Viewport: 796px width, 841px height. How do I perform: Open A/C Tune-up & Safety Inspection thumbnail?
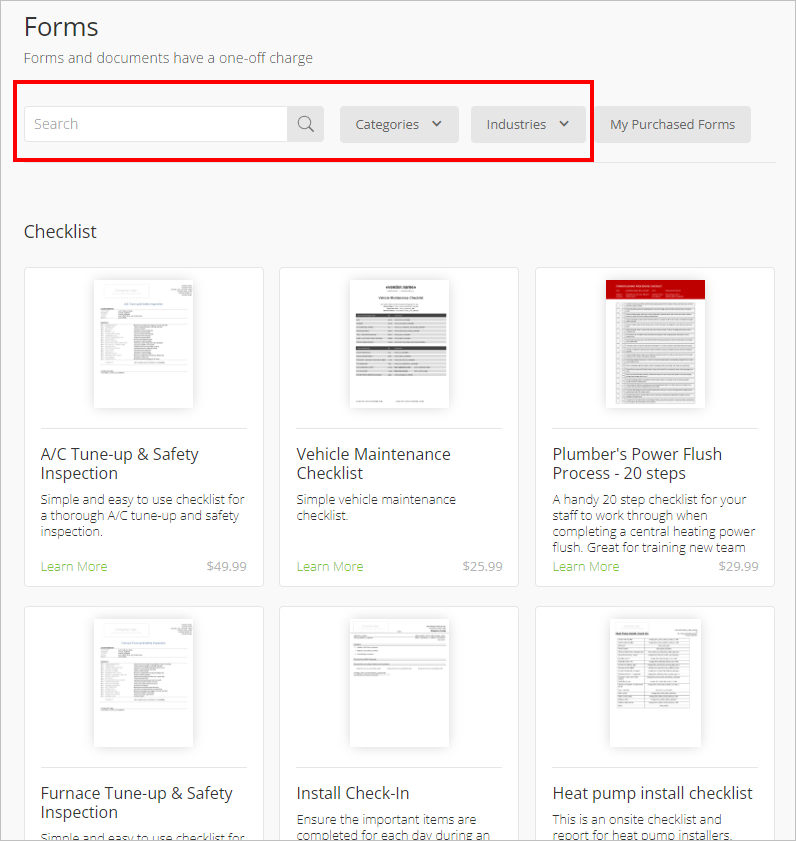click(x=143, y=344)
